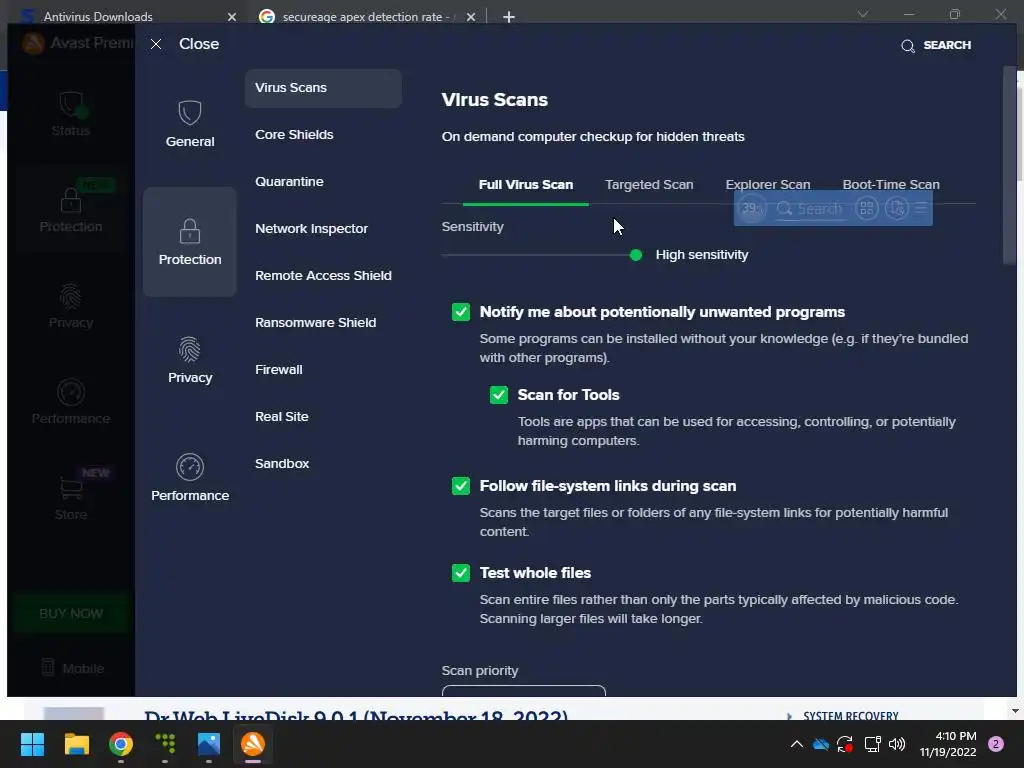The image size is (1024, 768).
Task: Open Firewall settings
Action: [x=279, y=370]
